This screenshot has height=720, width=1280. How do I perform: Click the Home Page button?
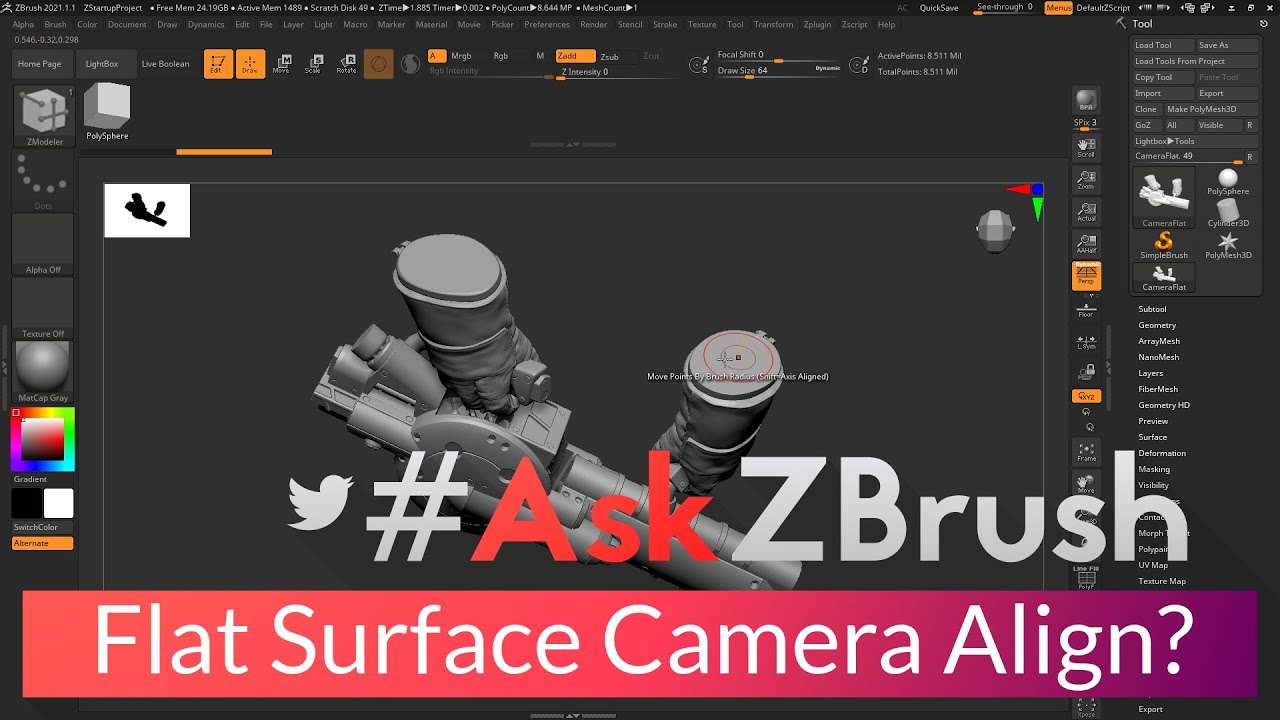[x=40, y=64]
